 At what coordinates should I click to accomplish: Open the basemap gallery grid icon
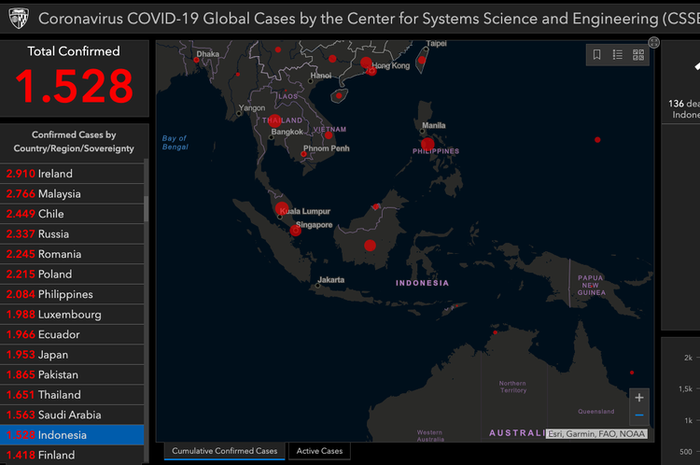tap(638, 55)
